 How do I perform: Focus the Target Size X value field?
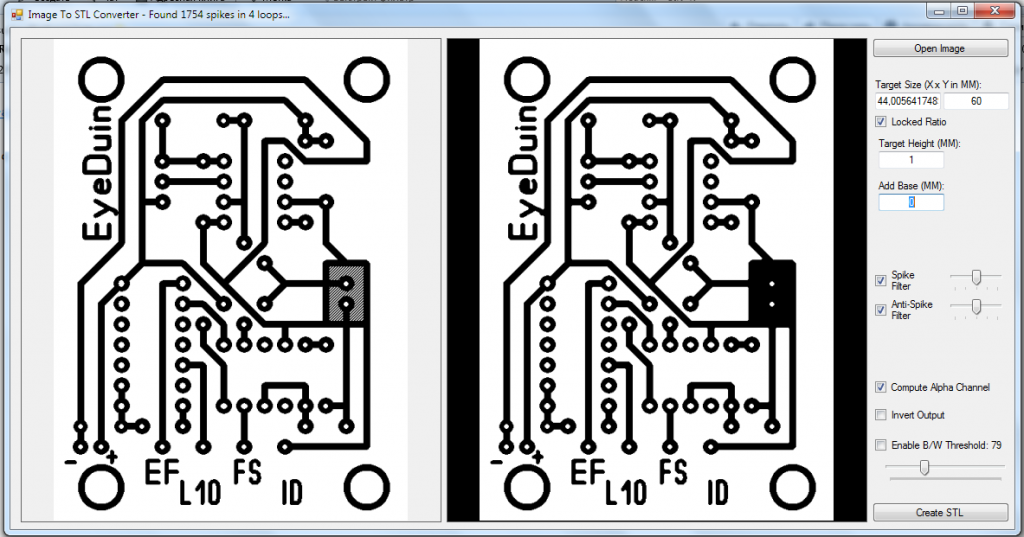907,101
